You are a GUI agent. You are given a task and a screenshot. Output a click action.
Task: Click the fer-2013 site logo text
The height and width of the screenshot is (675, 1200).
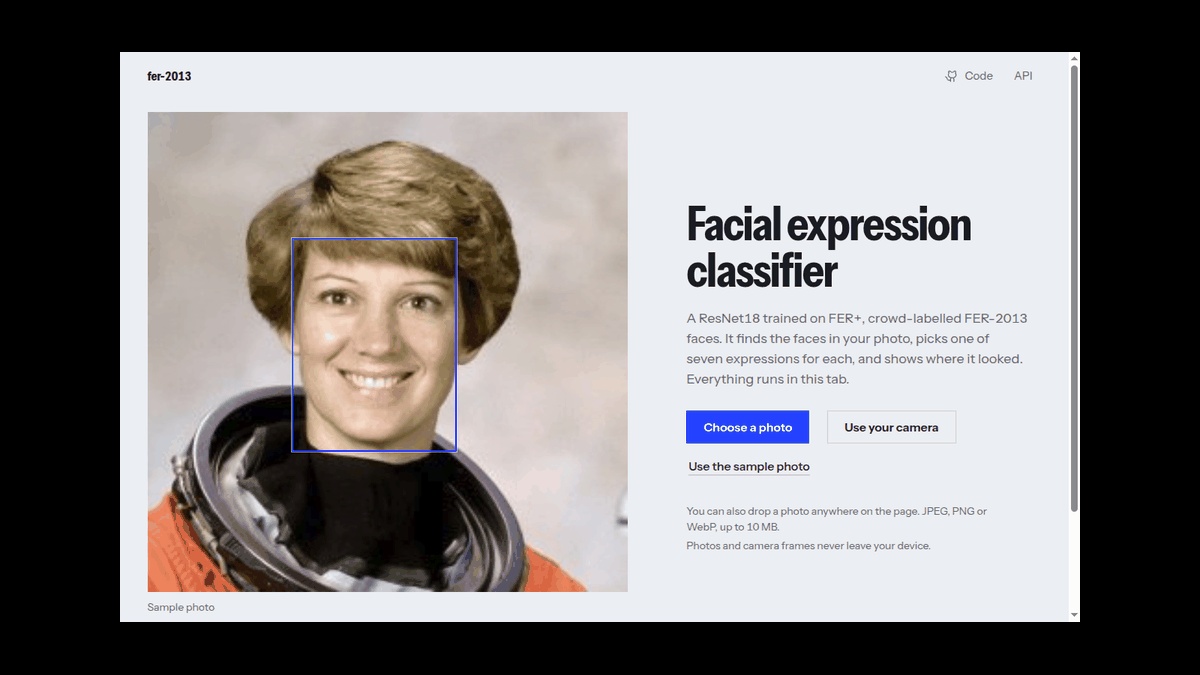pyautogui.click(x=169, y=76)
